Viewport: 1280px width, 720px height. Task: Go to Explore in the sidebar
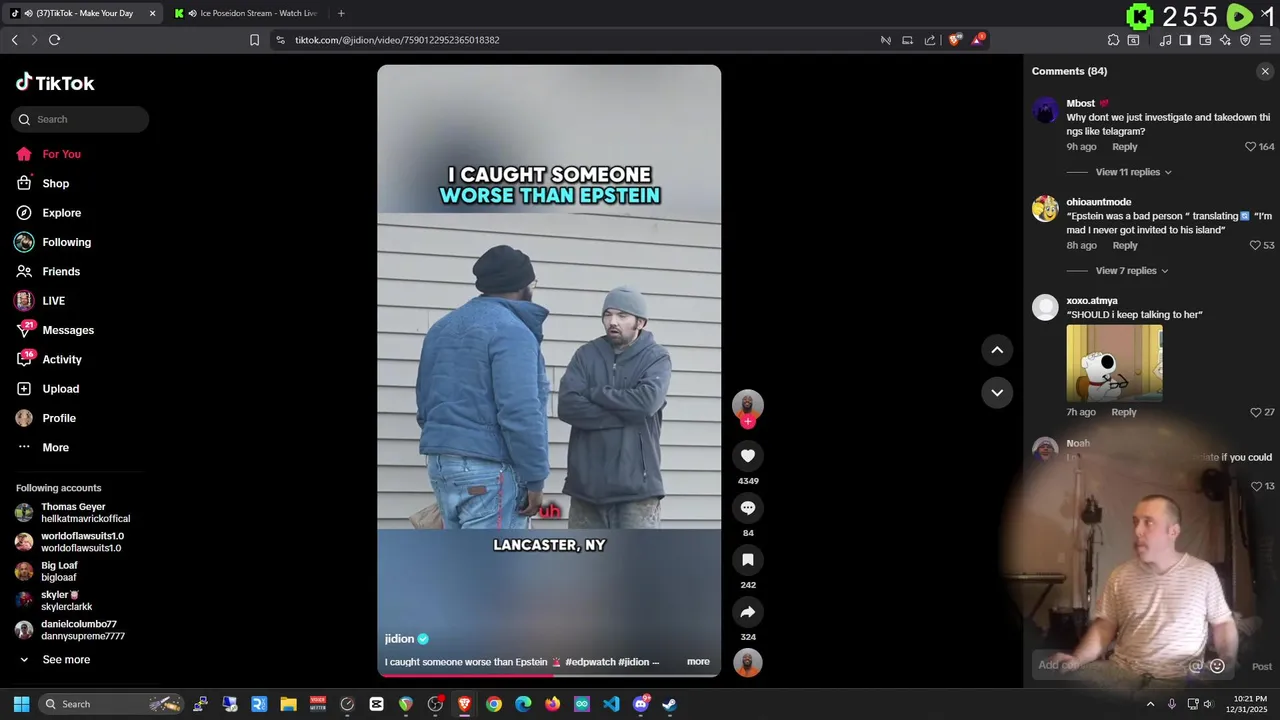pos(62,213)
